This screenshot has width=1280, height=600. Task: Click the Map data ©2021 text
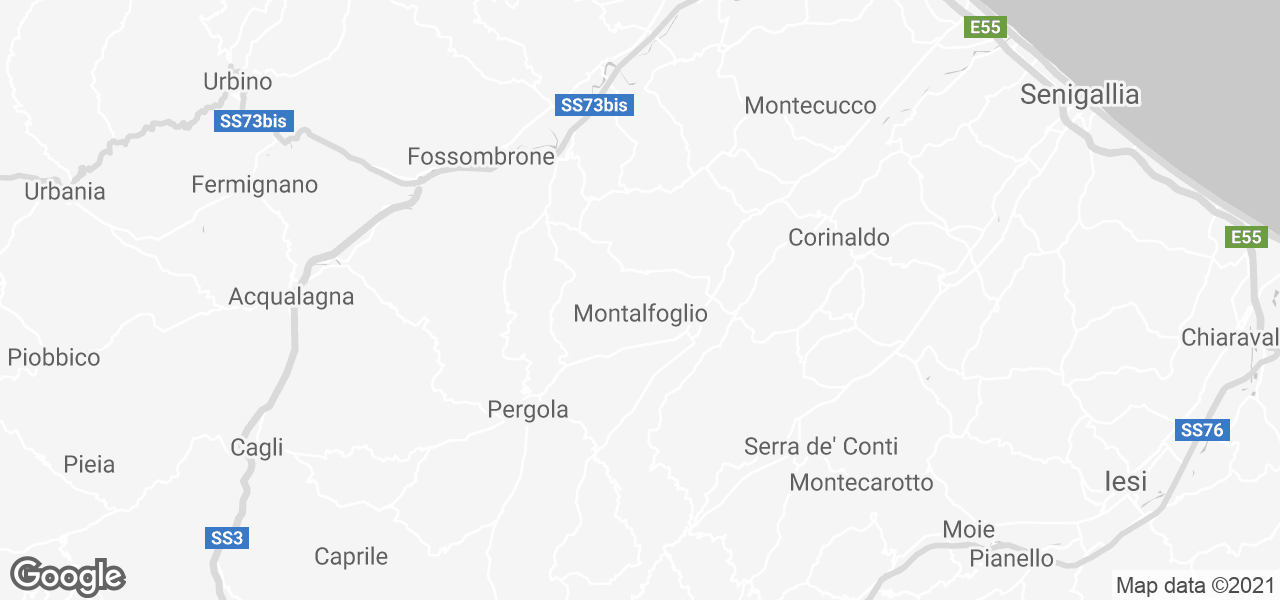(1195, 585)
